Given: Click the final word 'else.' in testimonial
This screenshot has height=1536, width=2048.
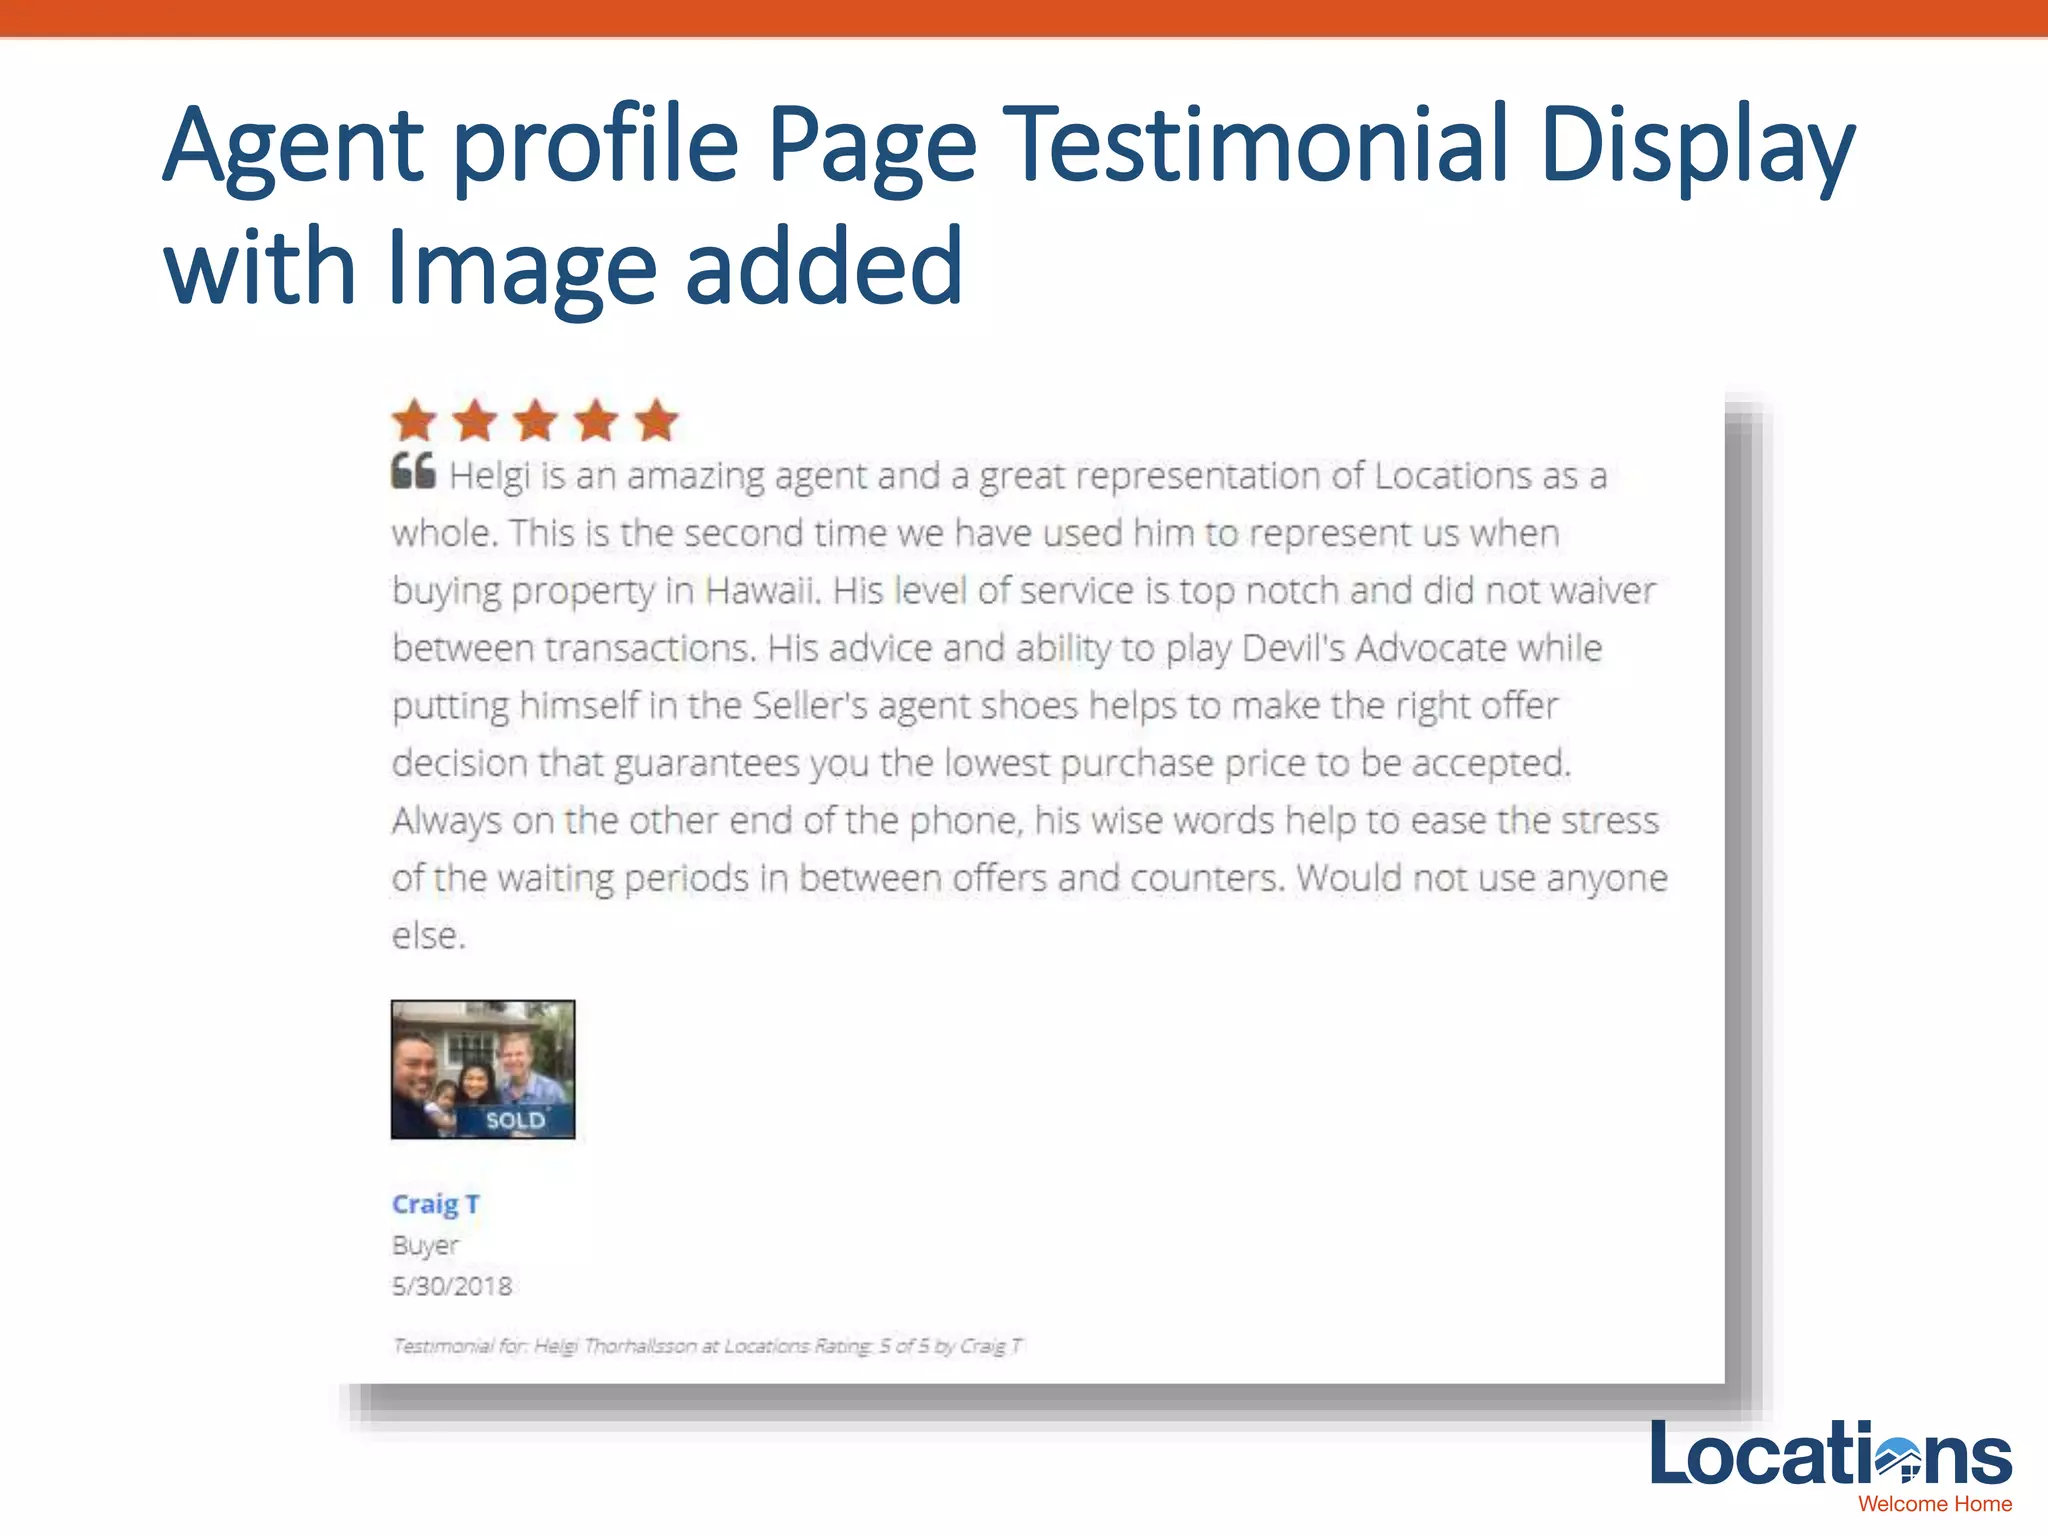Looking at the screenshot, I should coord(428,936).
